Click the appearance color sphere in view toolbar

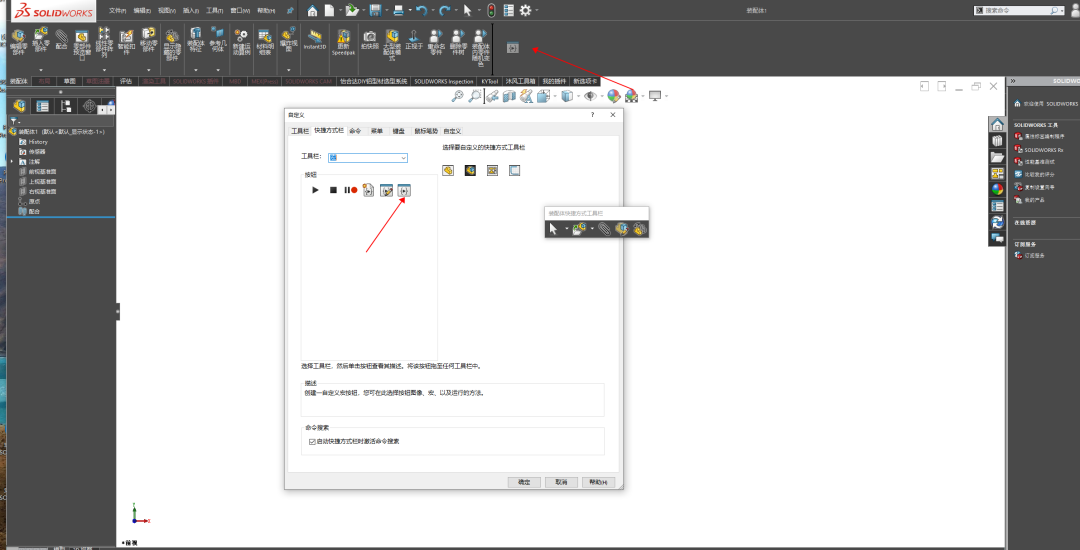coord(612,96)
